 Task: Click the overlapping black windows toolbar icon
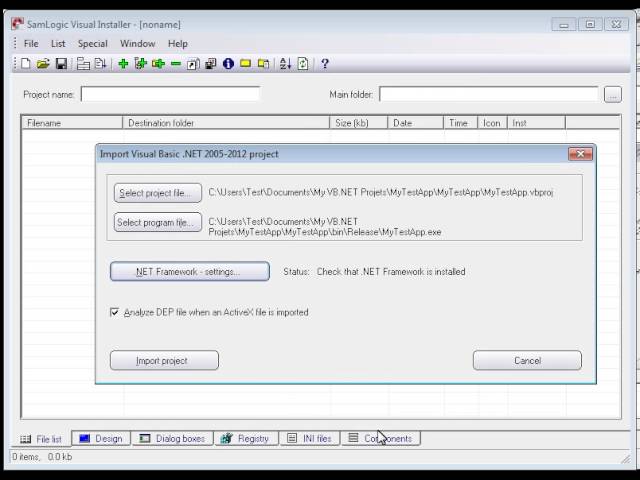click(x=210, y=64)
